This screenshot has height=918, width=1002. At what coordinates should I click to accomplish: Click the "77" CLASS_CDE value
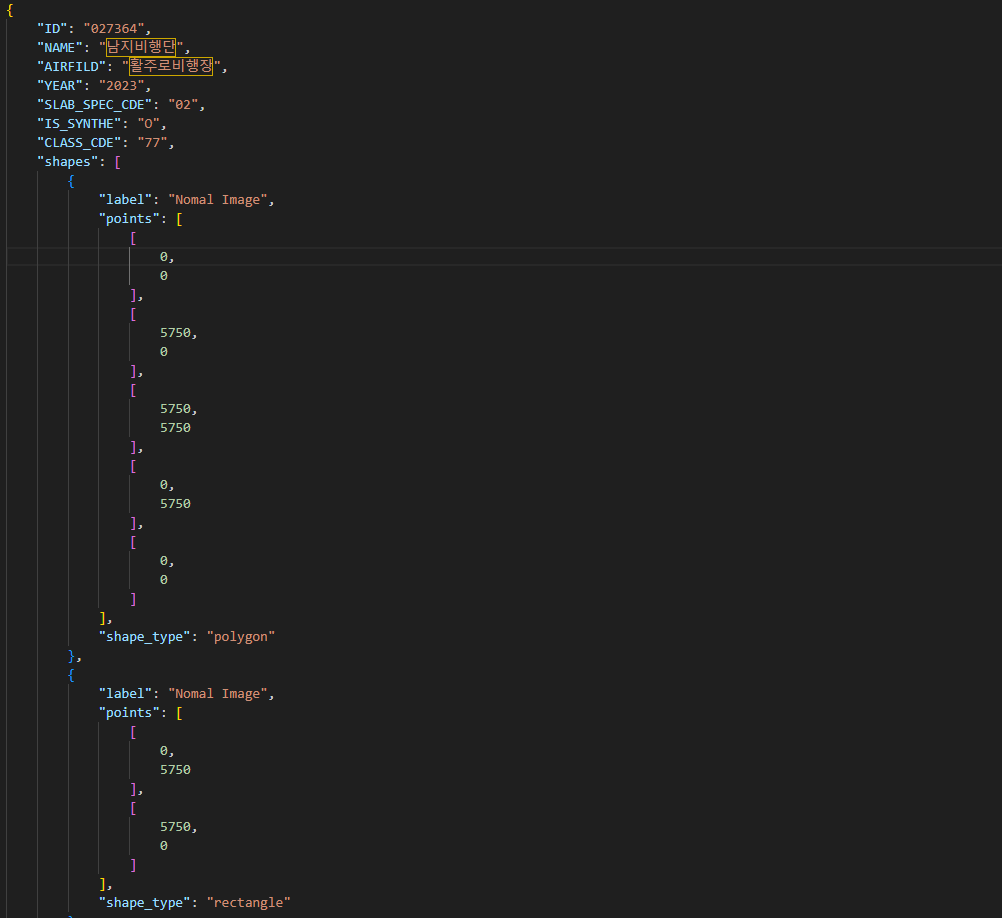[x=152, y=142]
